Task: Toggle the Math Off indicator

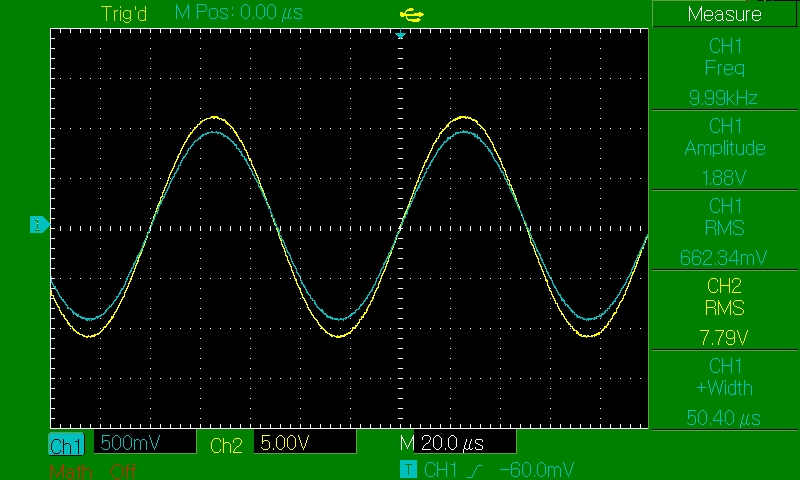Action: click(x=92, y=471)
